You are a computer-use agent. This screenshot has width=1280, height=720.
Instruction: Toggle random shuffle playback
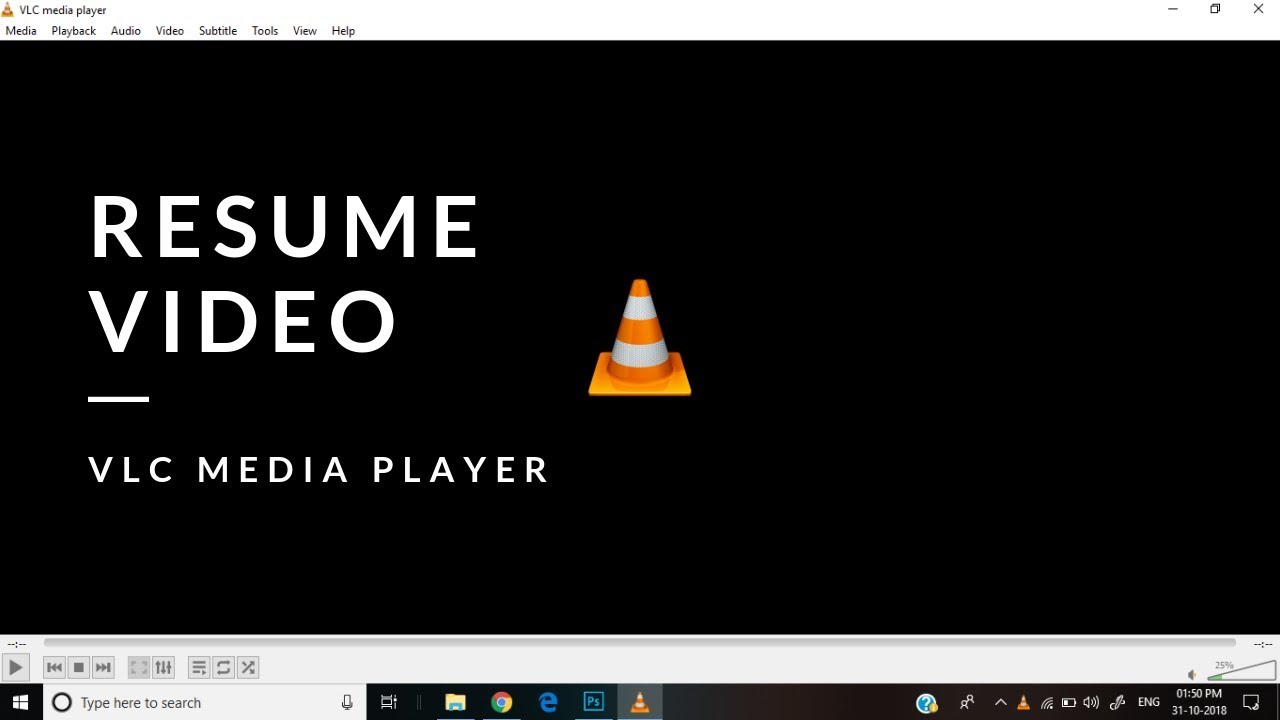(x=248, y=667)
